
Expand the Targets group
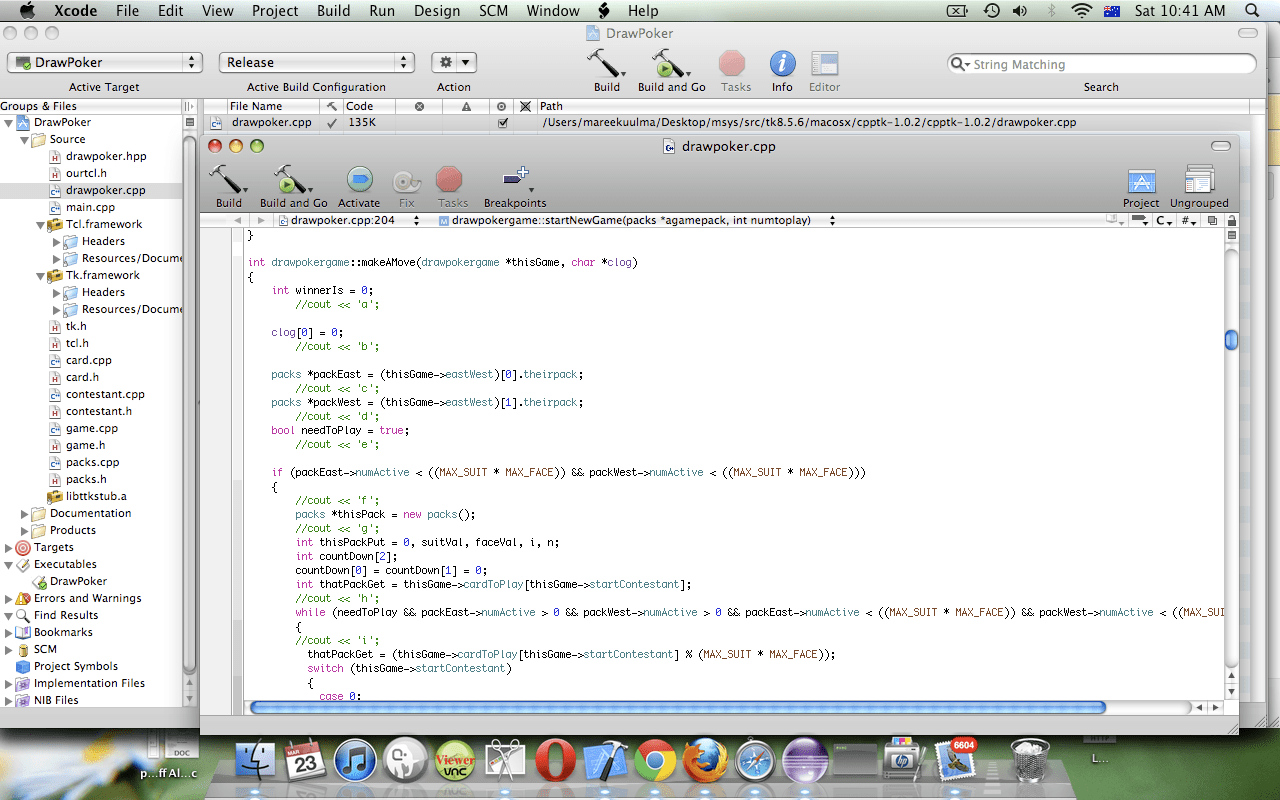point(9,548)
